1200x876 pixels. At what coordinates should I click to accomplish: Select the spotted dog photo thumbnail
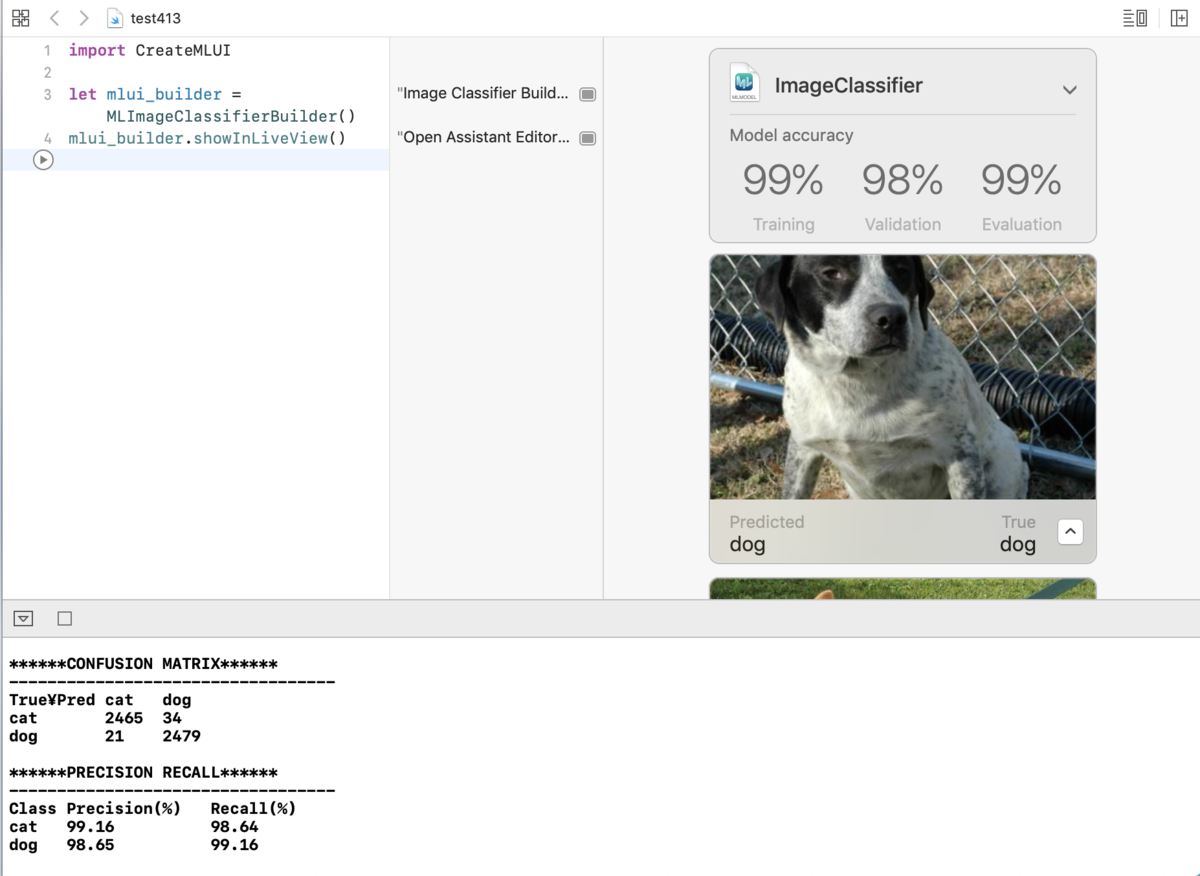click(903, 377)
